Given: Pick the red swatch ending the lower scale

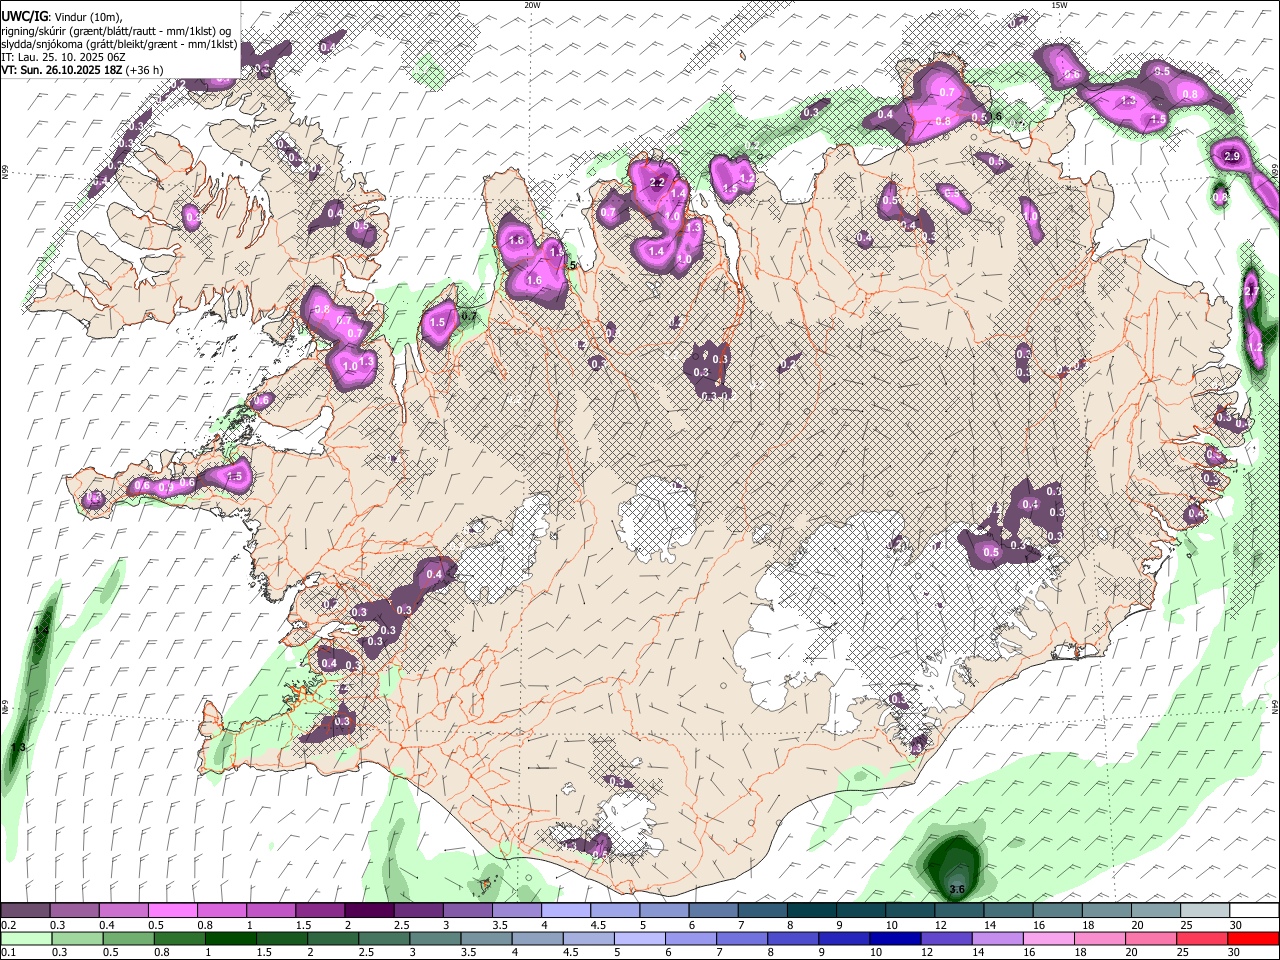Looking at the screenshot, I should (x=1254, y=939).
